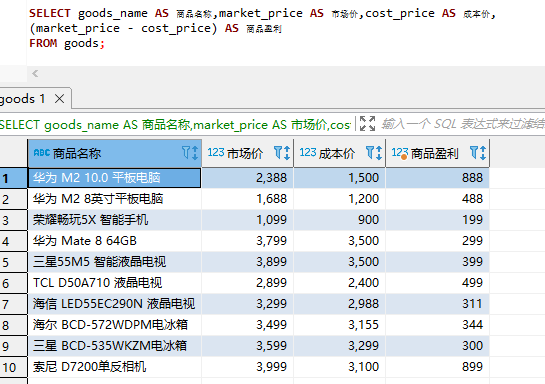
Task: Select cell 索尼 D7200单反相机
Action: click(x=114, y=367)
